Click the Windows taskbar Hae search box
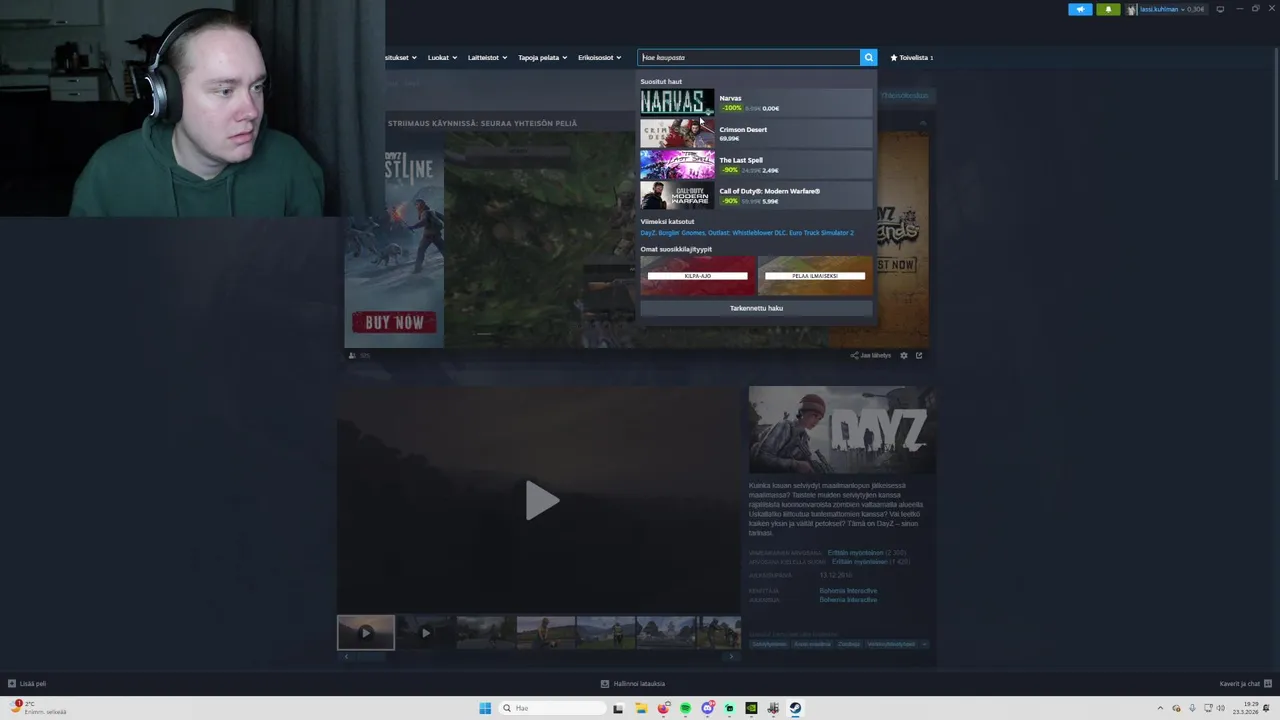Screen dimensions: 1280x720 (552, 708)
